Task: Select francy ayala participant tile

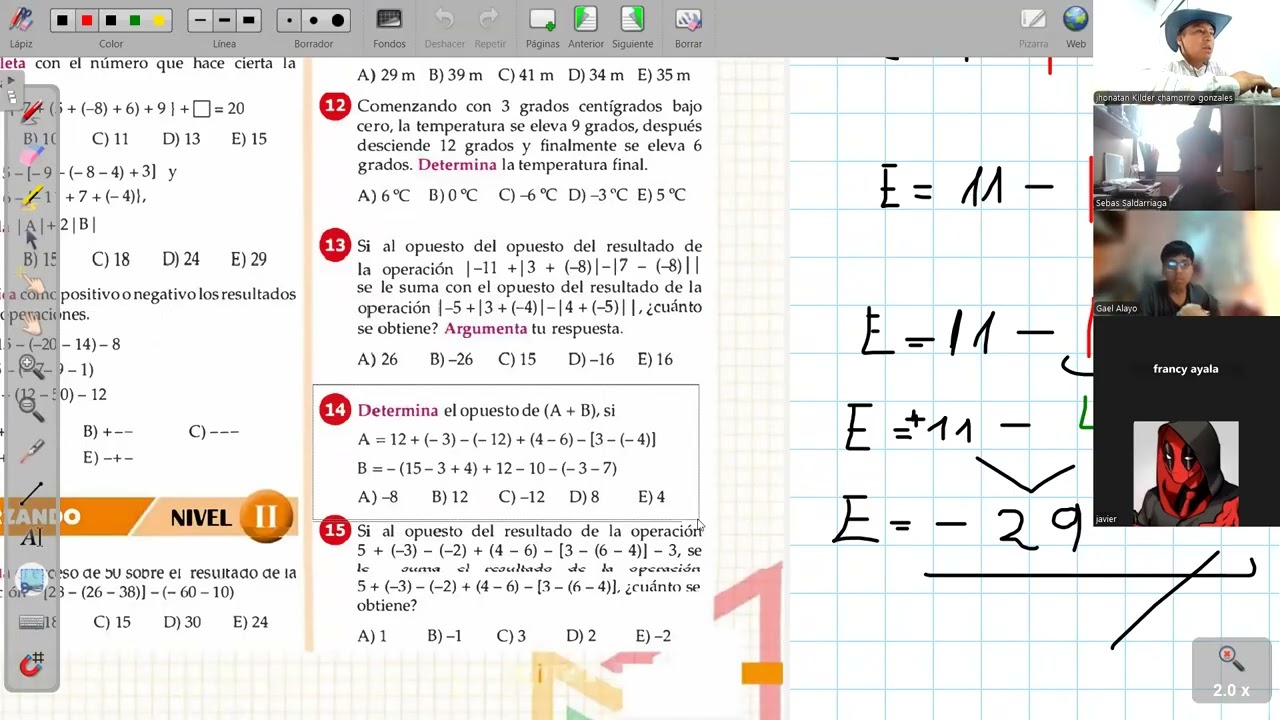Action: pyautogui.click(x=1186, y=369)
